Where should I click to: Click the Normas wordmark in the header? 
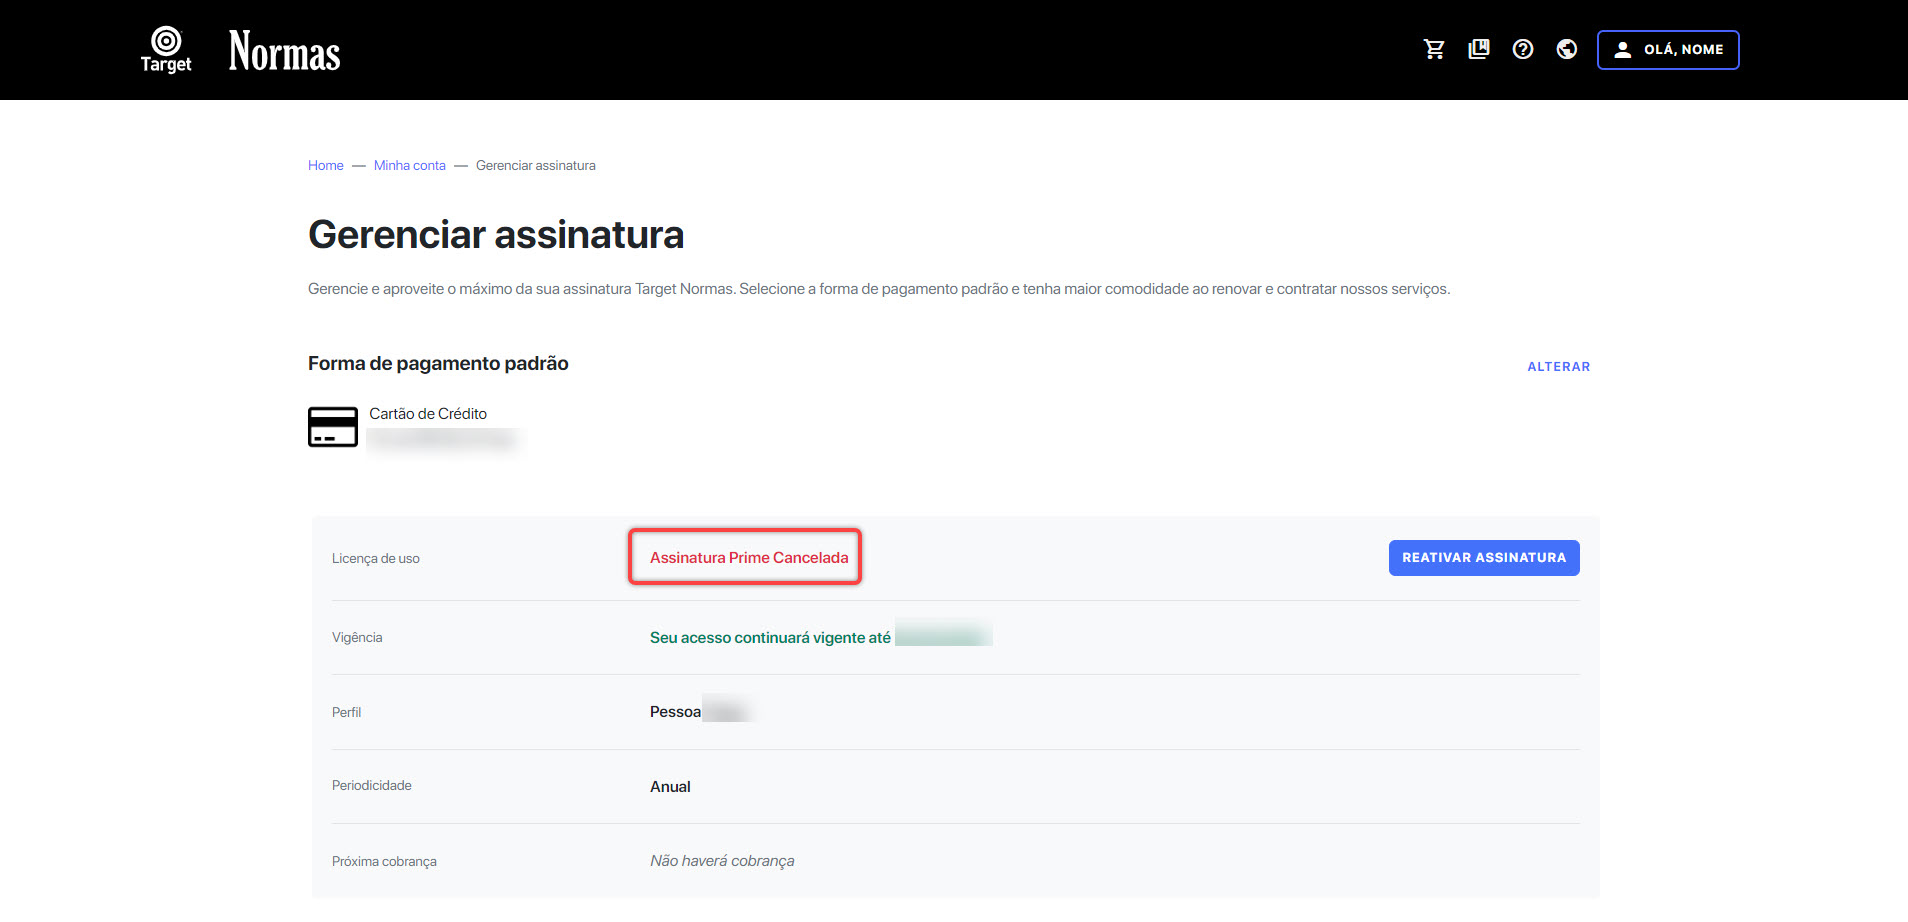283,50
